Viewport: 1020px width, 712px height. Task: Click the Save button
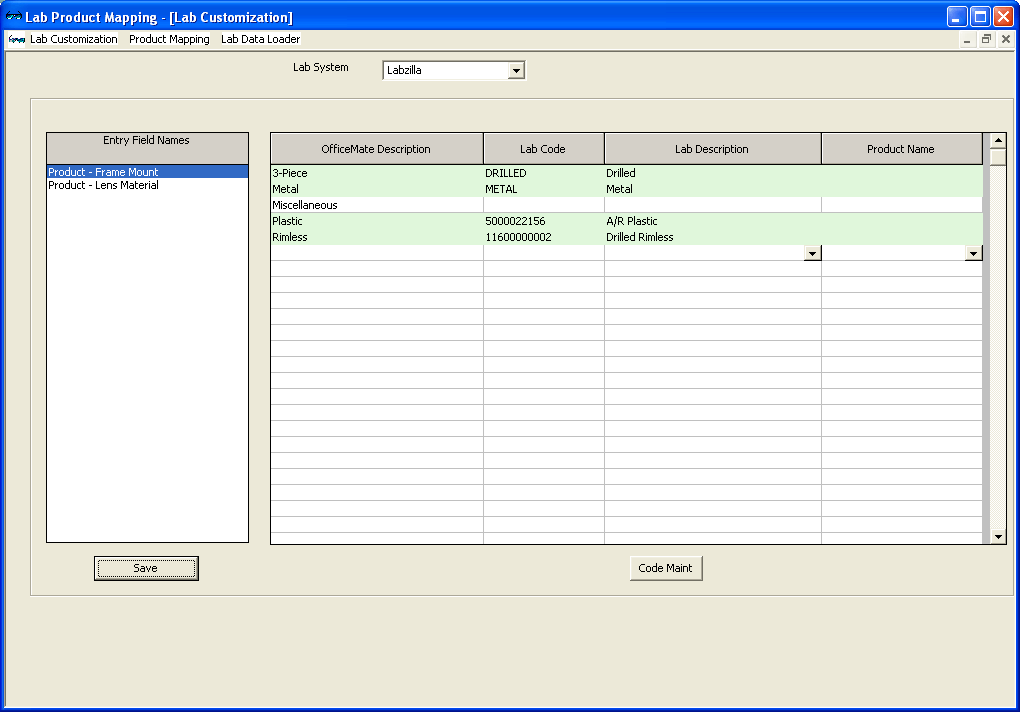(146, 568)
